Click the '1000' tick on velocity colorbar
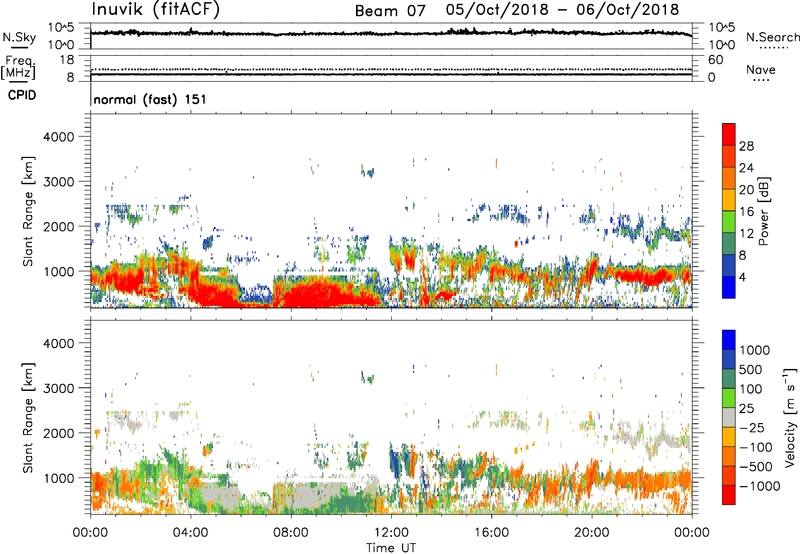Image resolution: width=800 pixels, height=554 pixels. coord(755,350)
